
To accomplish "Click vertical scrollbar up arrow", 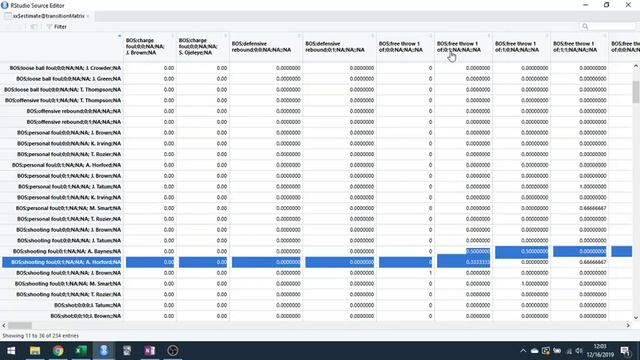I will tap(636, 66).
